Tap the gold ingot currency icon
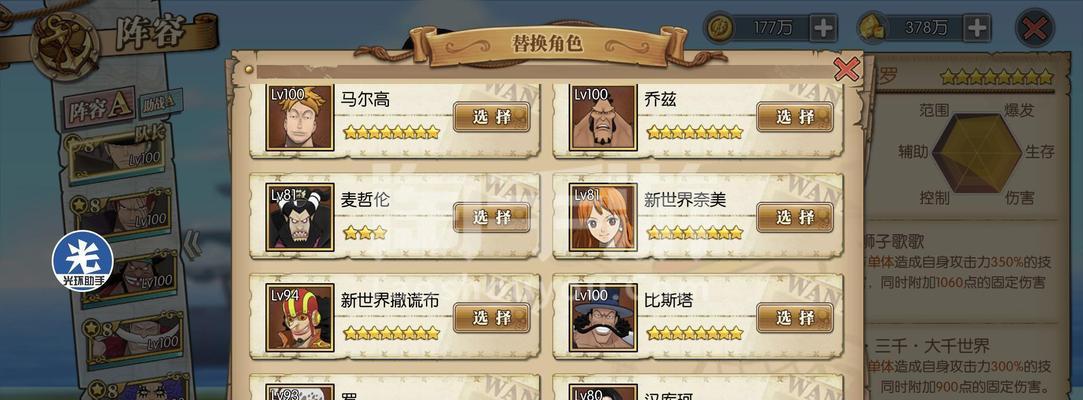 click(x=872, y=28)
